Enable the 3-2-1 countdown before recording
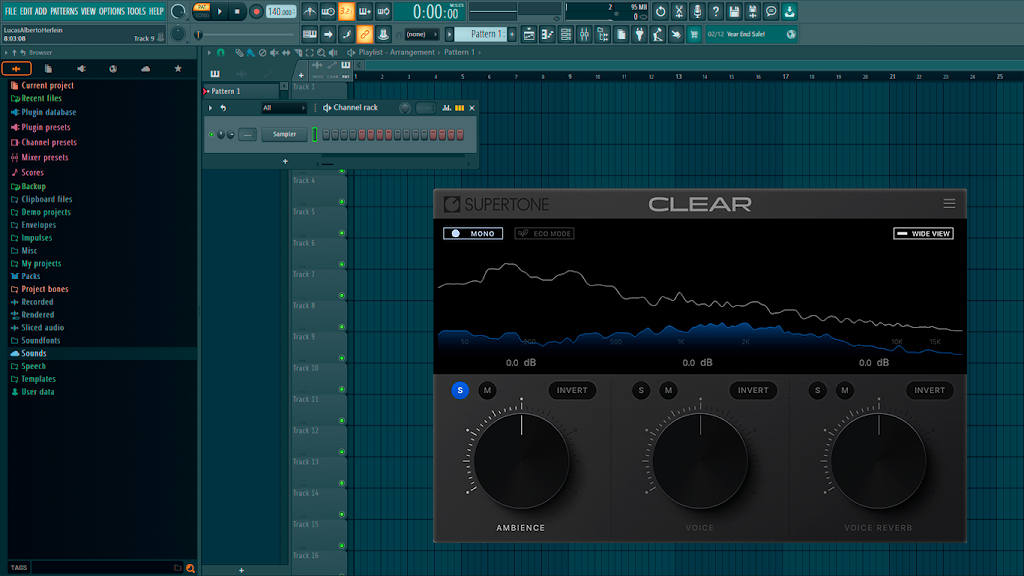Screen dimensions: 1024x576 pyautogui.click(x=346, y=11)
